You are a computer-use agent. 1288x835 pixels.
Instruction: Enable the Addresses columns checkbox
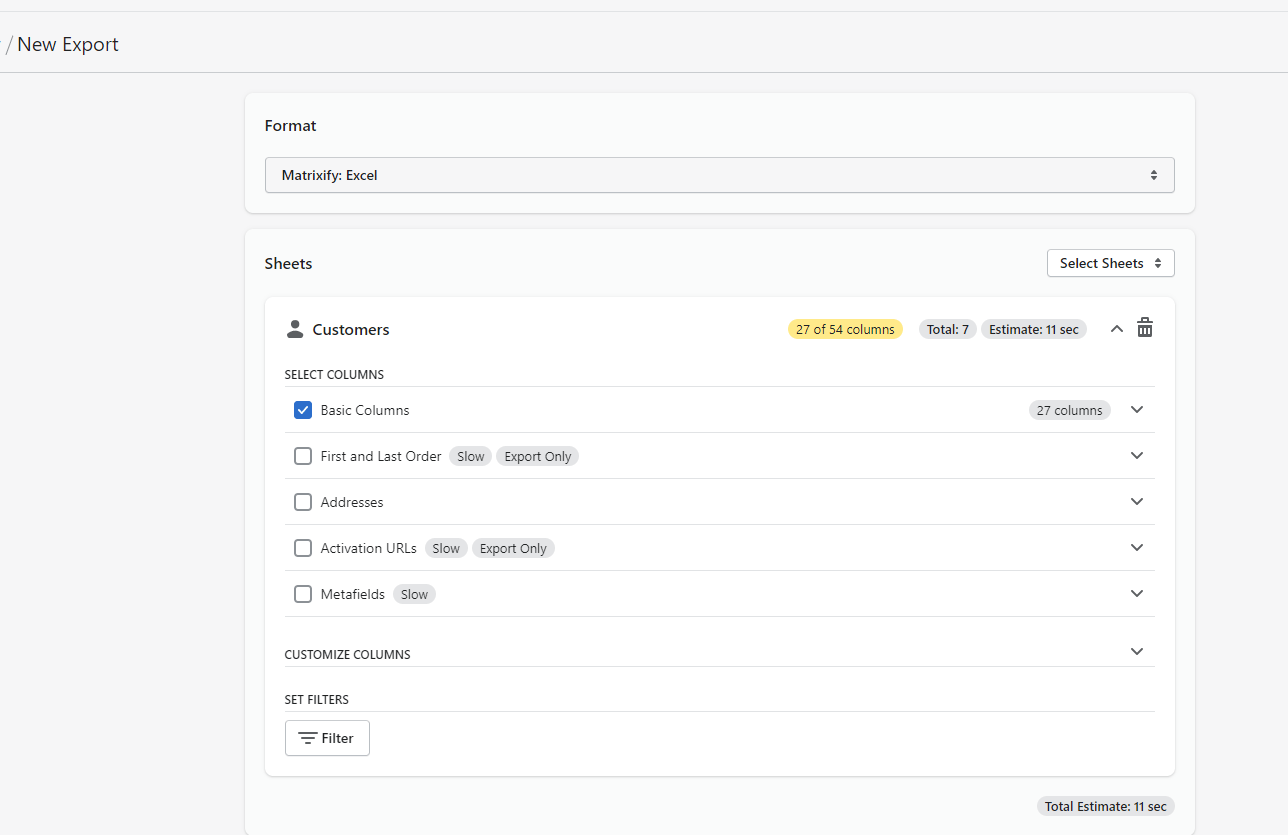point(303,501)
